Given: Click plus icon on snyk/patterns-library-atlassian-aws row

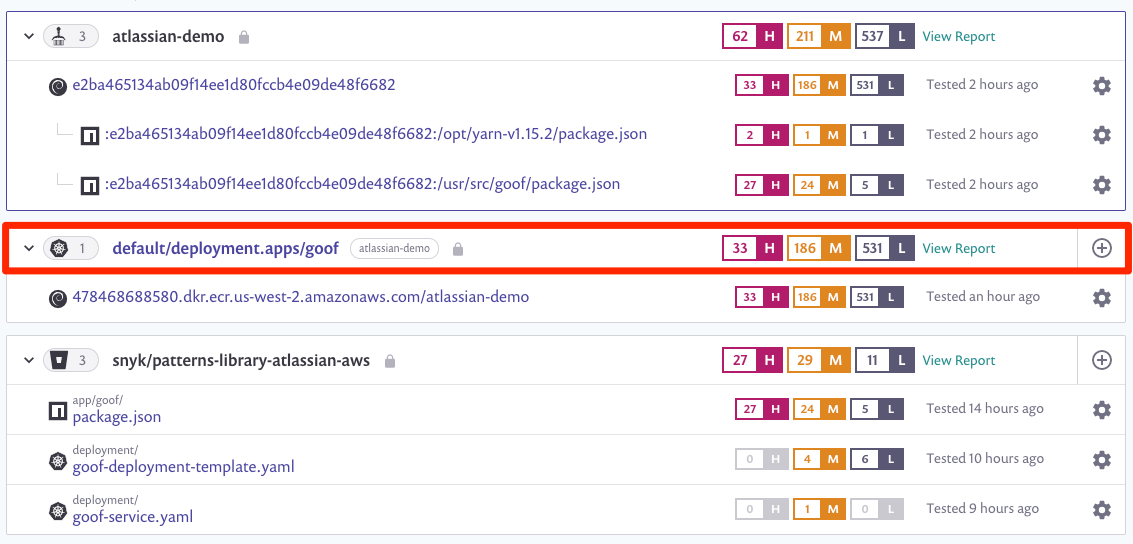Looking at the screenshot, I should click(1101, 360).
